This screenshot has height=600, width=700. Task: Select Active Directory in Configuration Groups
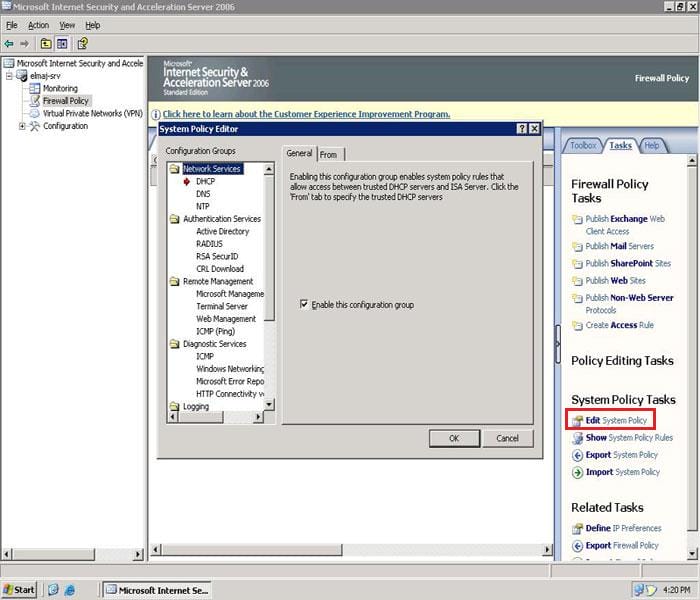[x=222, y=231]
